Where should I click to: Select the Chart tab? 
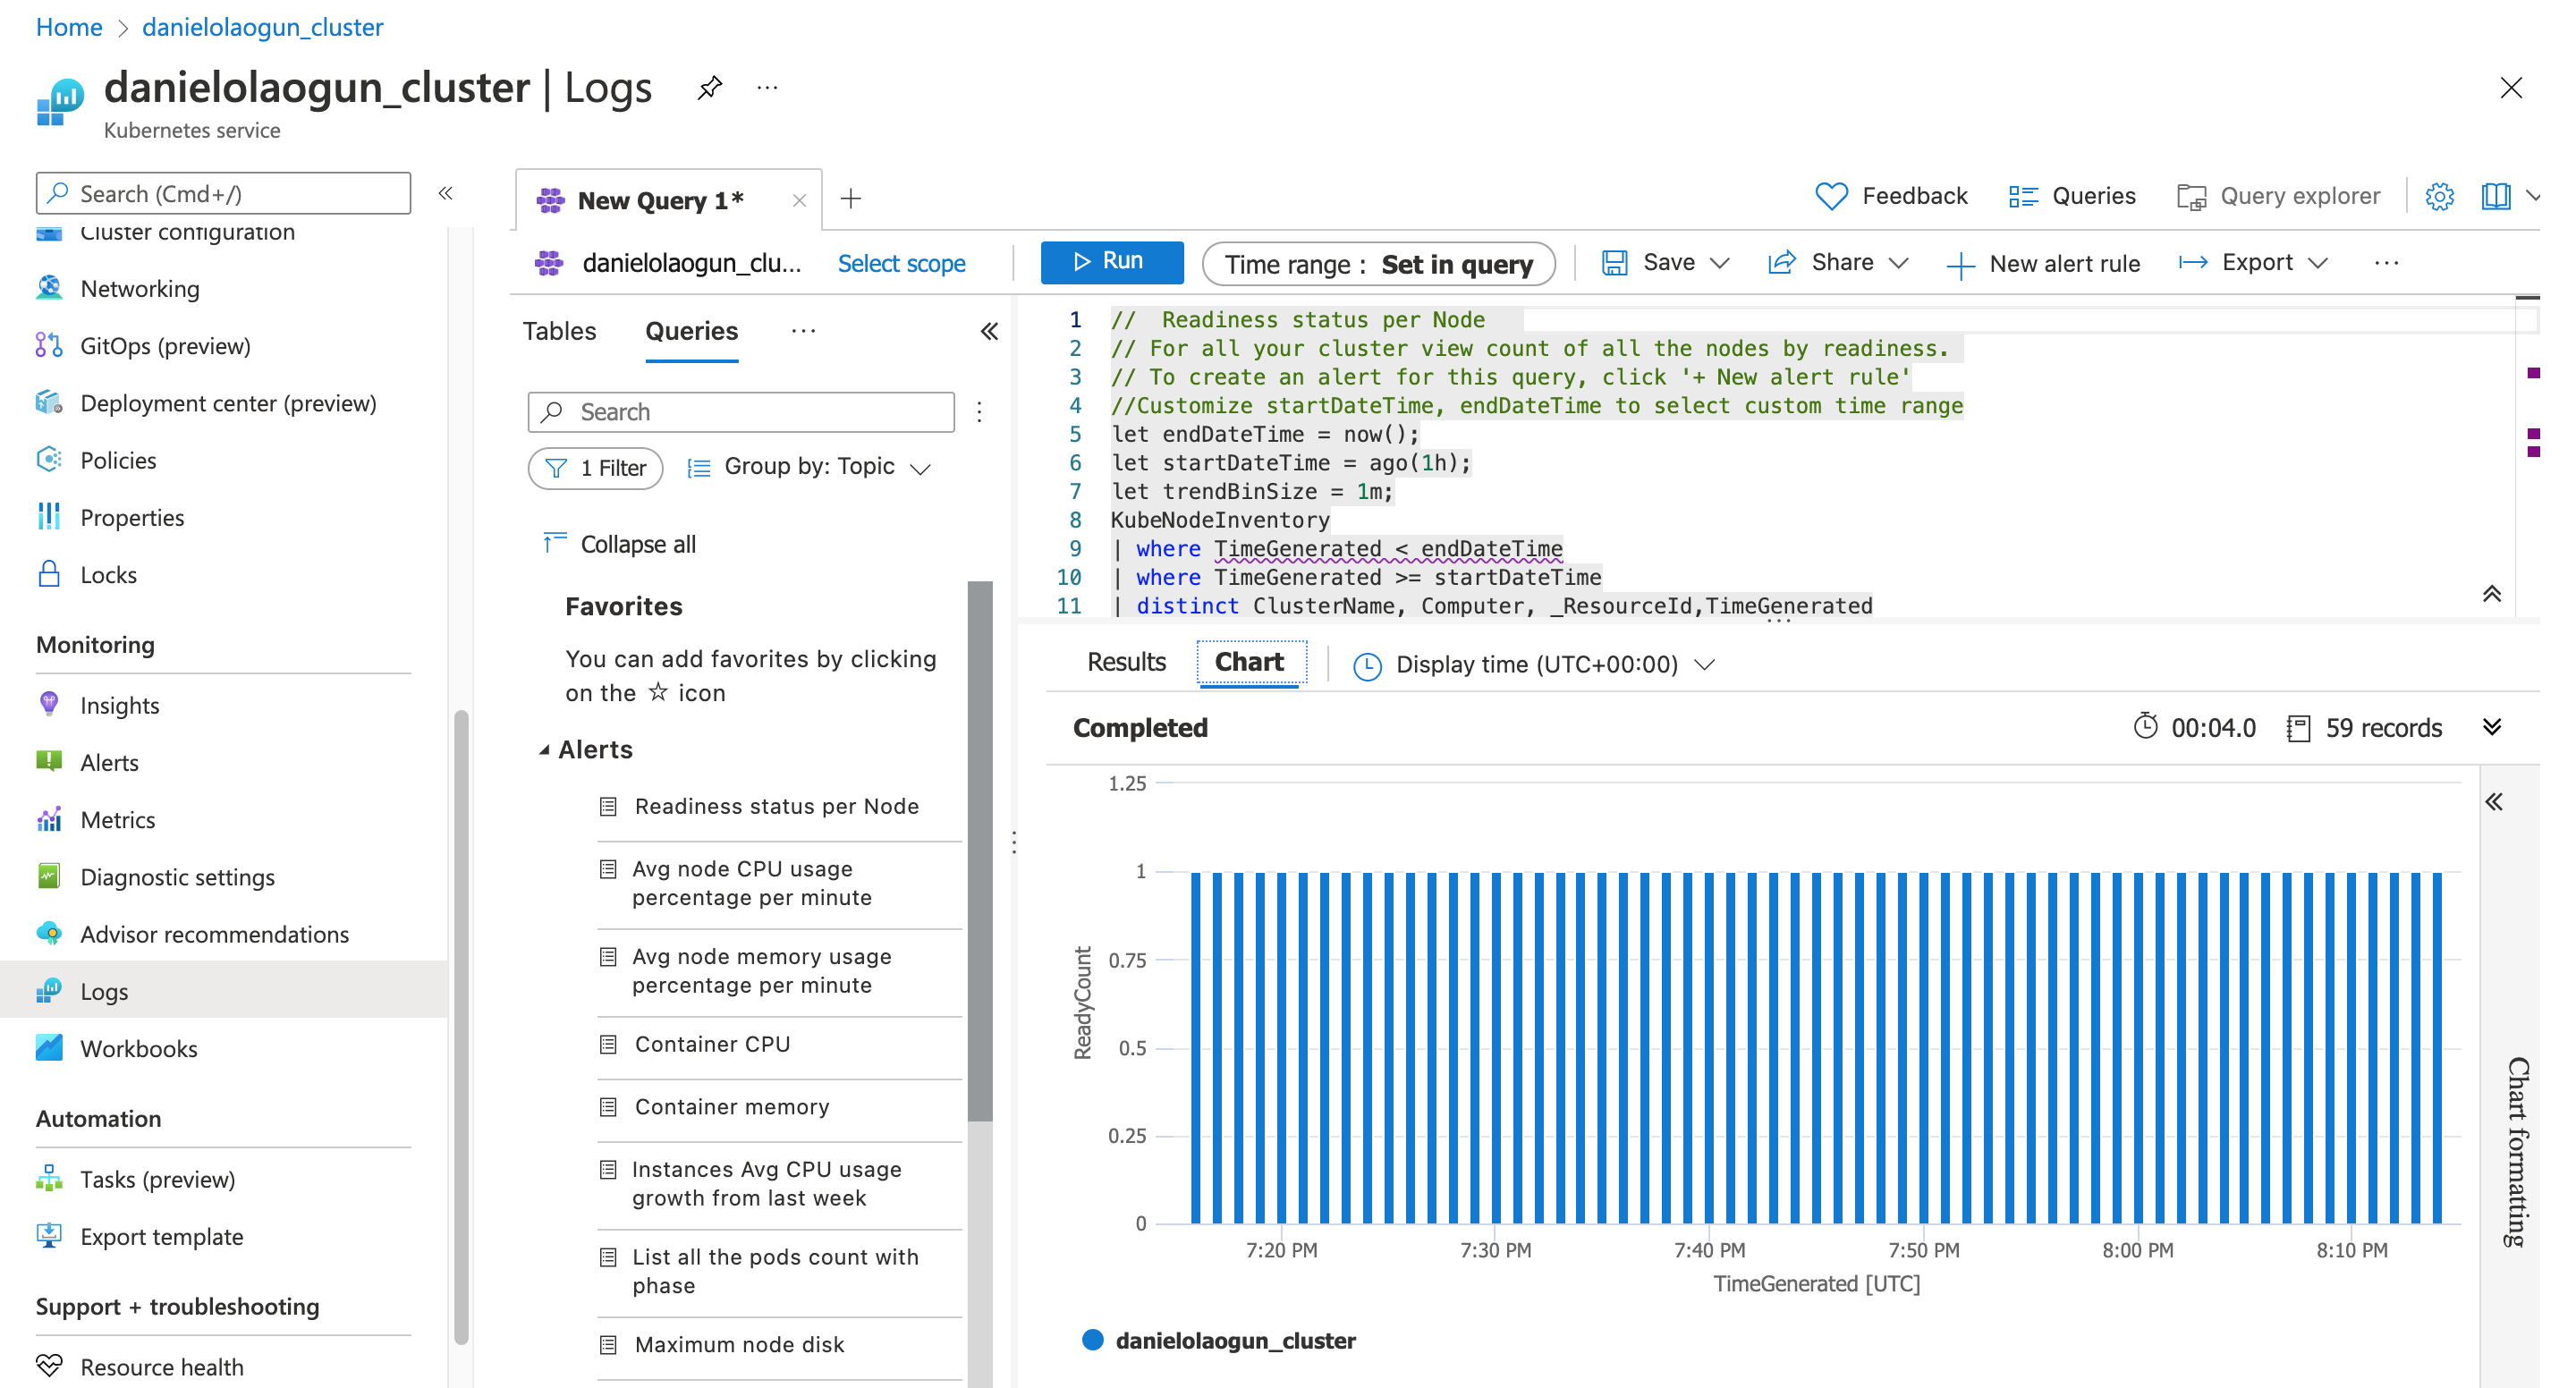click(x=1250, y=662)
